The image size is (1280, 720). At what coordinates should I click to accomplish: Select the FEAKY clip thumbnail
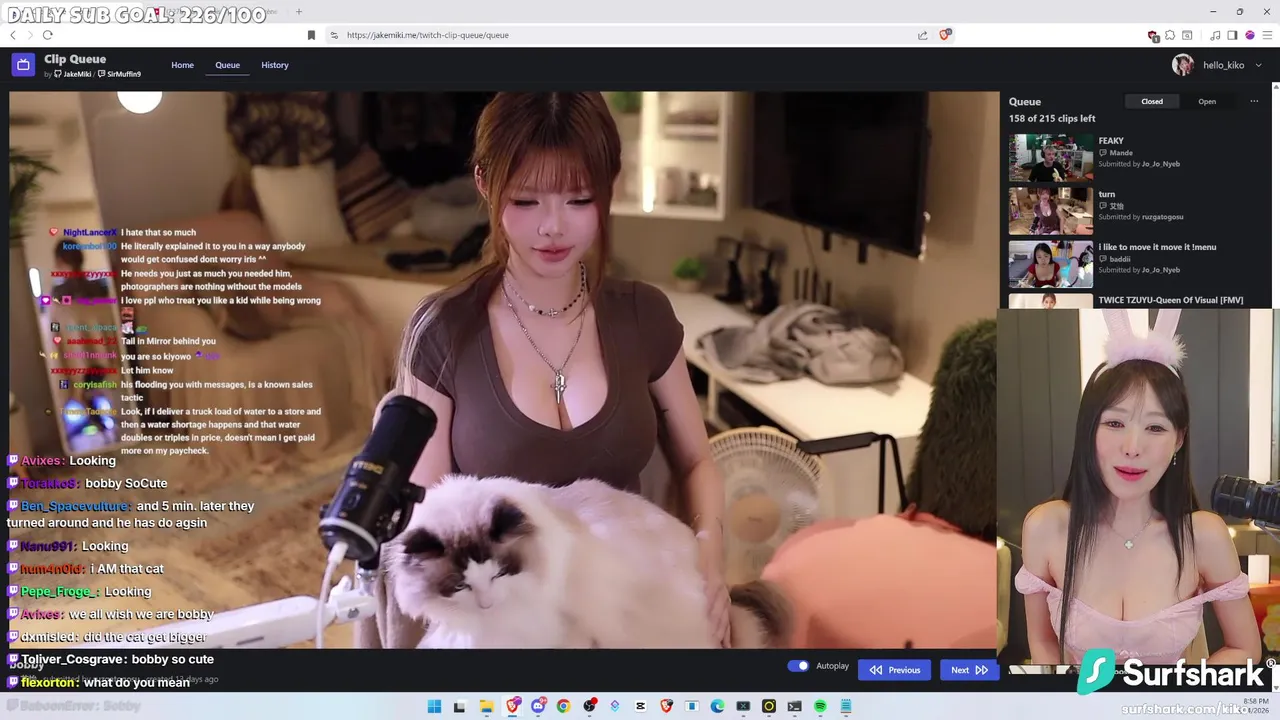pyautogui.click(x=1051, y=157)
